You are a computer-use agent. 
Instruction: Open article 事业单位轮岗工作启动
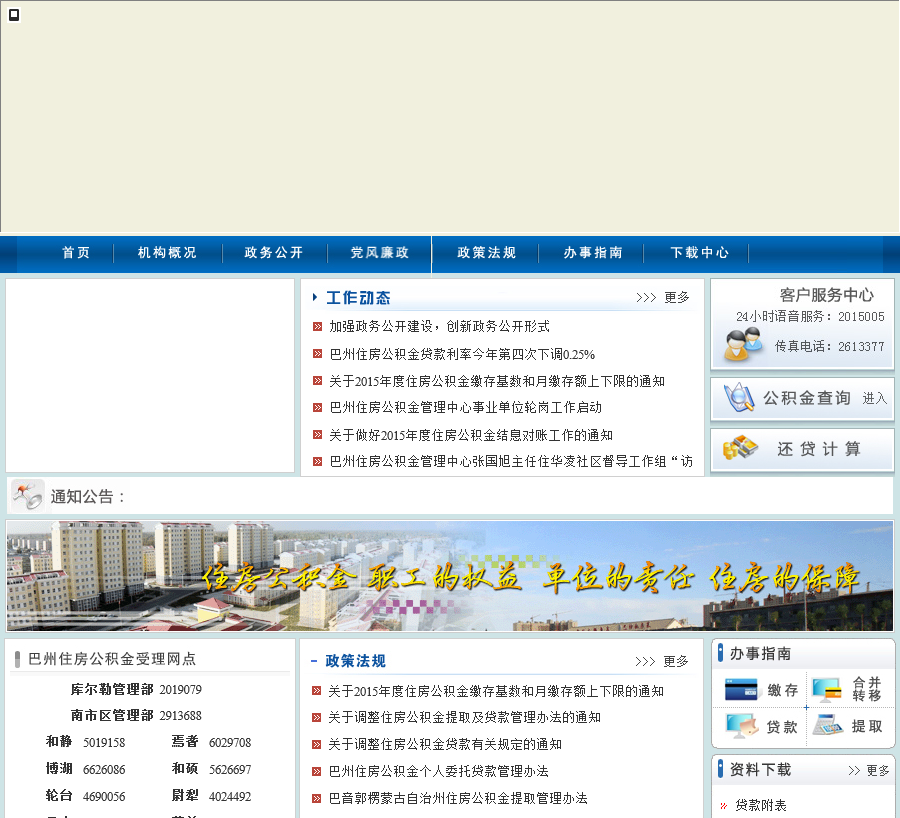click(x=465, y=408)
